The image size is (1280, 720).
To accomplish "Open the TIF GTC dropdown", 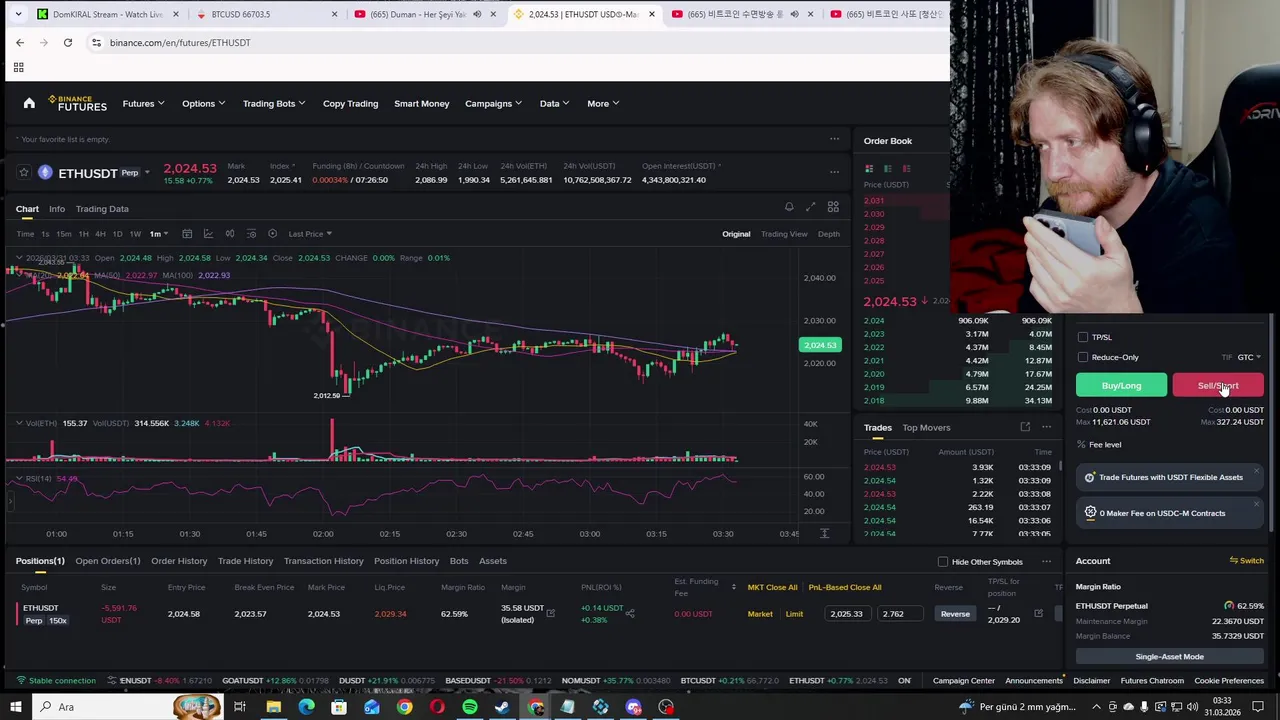I will [1249, 357].
